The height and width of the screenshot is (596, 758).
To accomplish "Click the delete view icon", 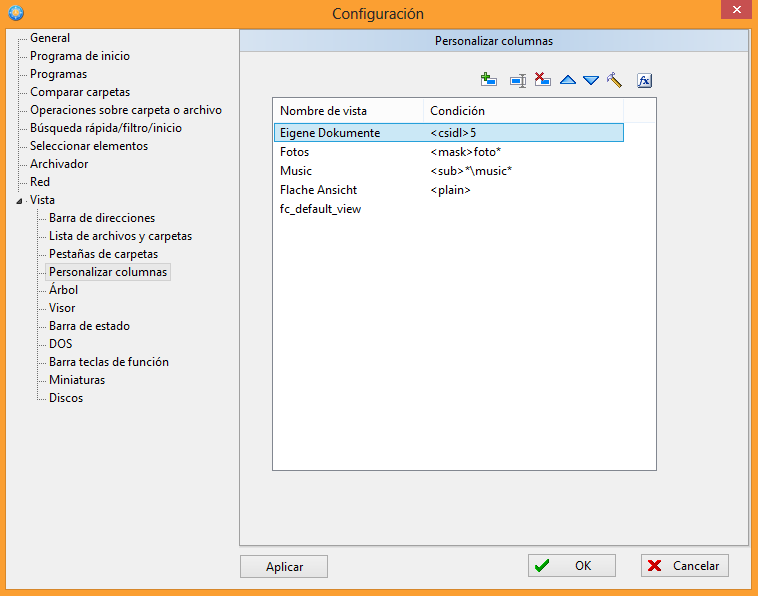I will click(542, 80).
